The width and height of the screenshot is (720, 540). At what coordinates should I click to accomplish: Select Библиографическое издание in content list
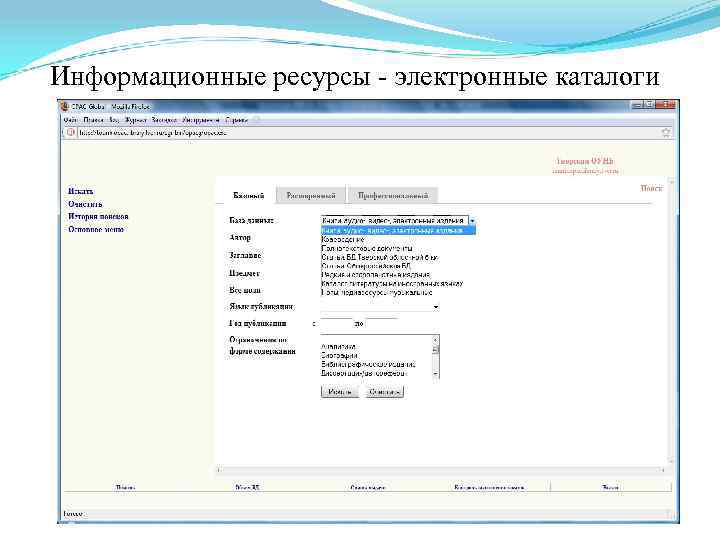[368, 365]
